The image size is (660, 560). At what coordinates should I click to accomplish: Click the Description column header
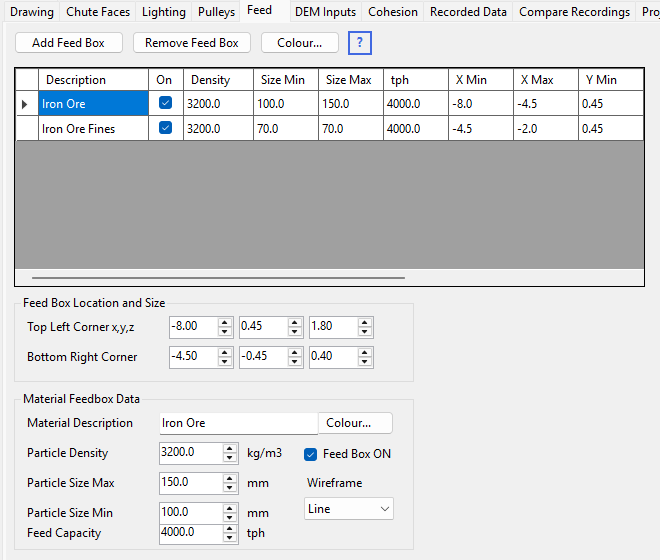point(93,80)
